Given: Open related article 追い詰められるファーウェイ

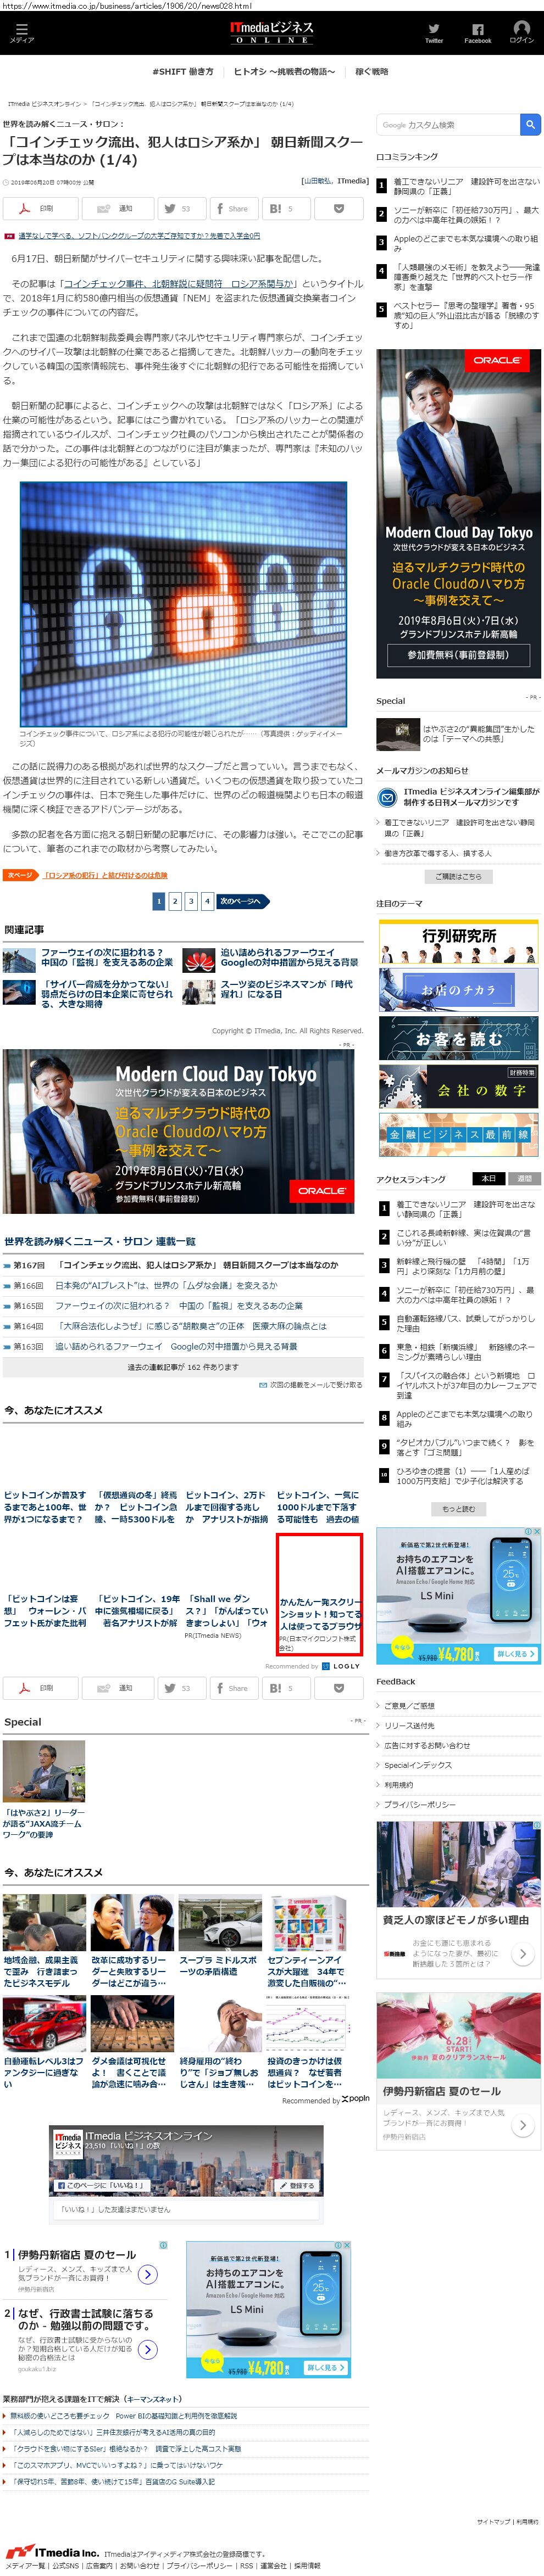Looking at the screenshot, I should click(289, 957).
